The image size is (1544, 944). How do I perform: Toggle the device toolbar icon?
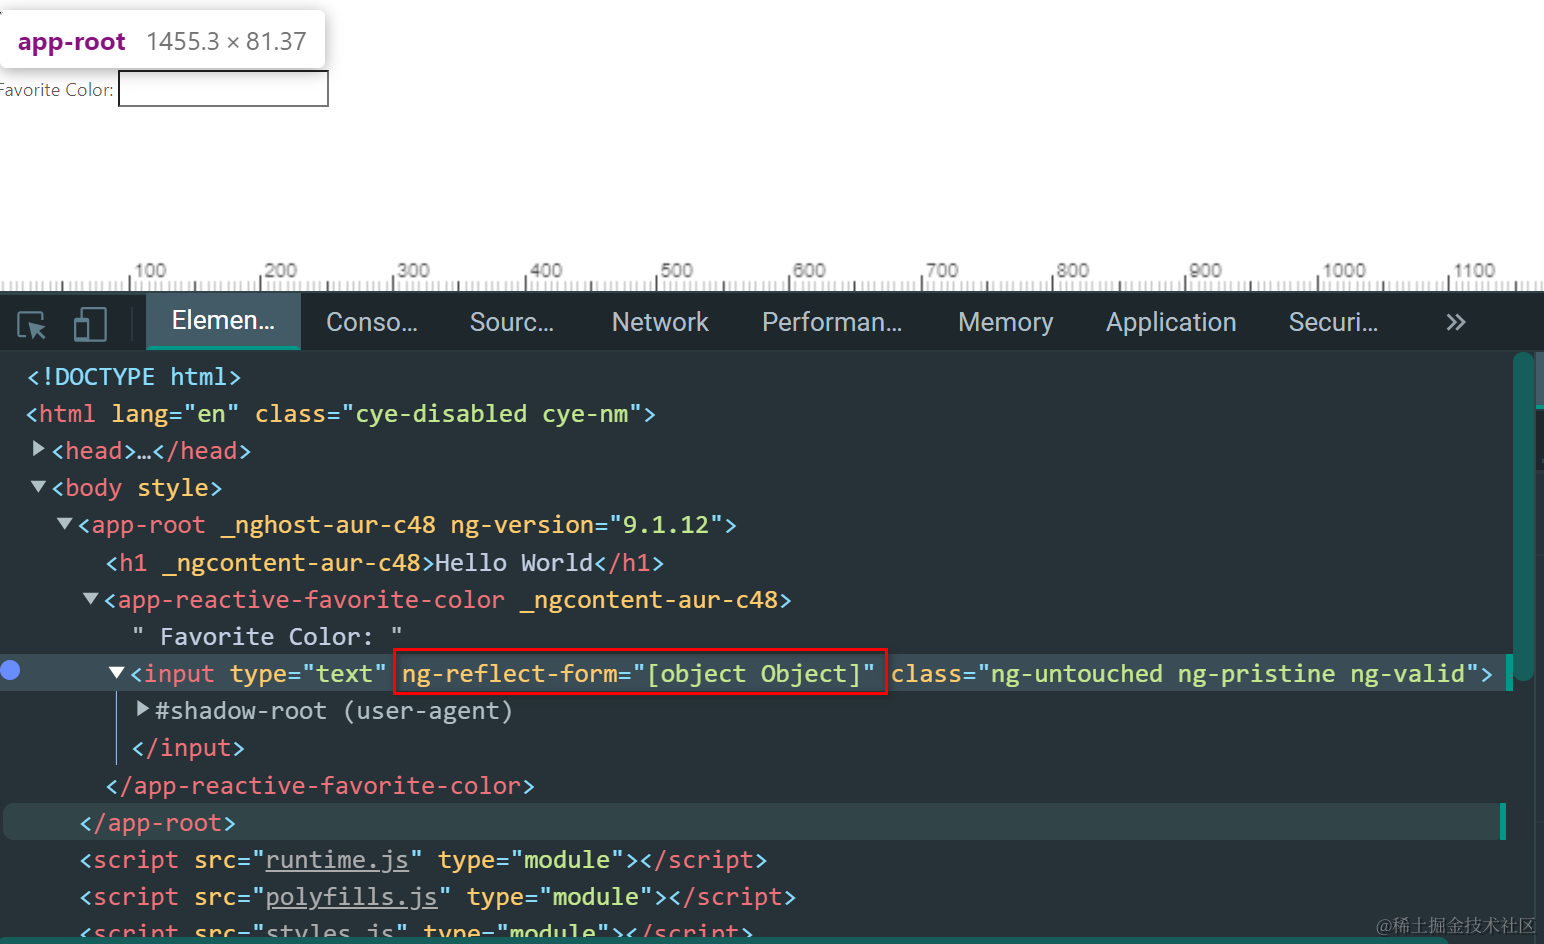(x=90, y=324)
